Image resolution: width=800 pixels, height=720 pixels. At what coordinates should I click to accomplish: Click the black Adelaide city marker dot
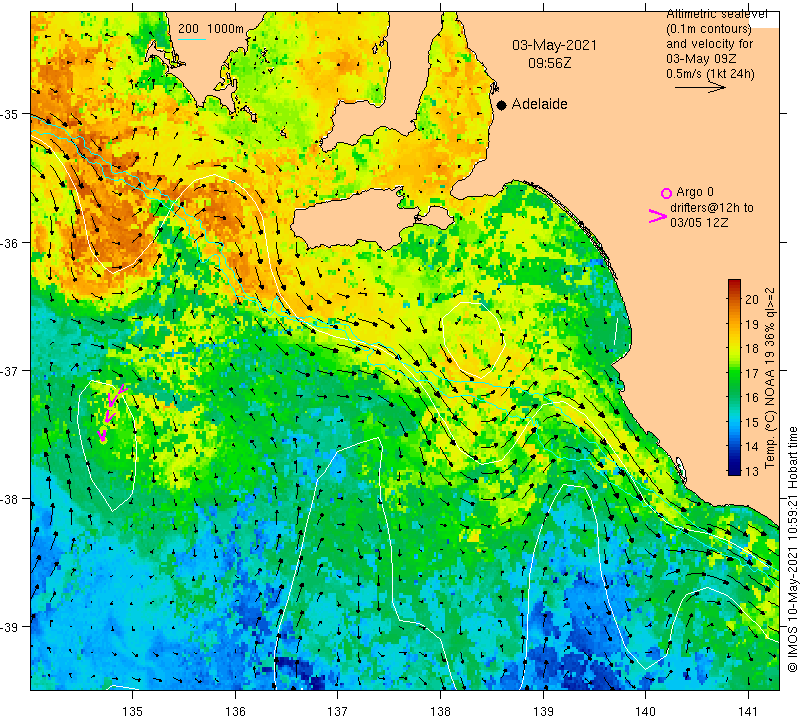502,105
